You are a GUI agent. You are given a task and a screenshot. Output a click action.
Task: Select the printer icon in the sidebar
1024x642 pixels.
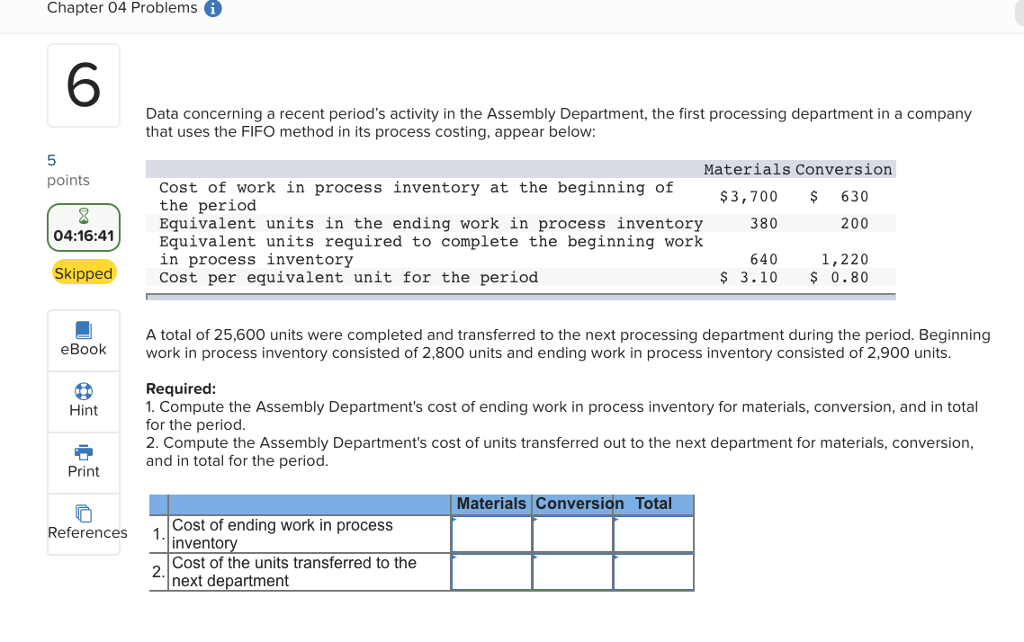pyautogui.click(x=83, y=452)
